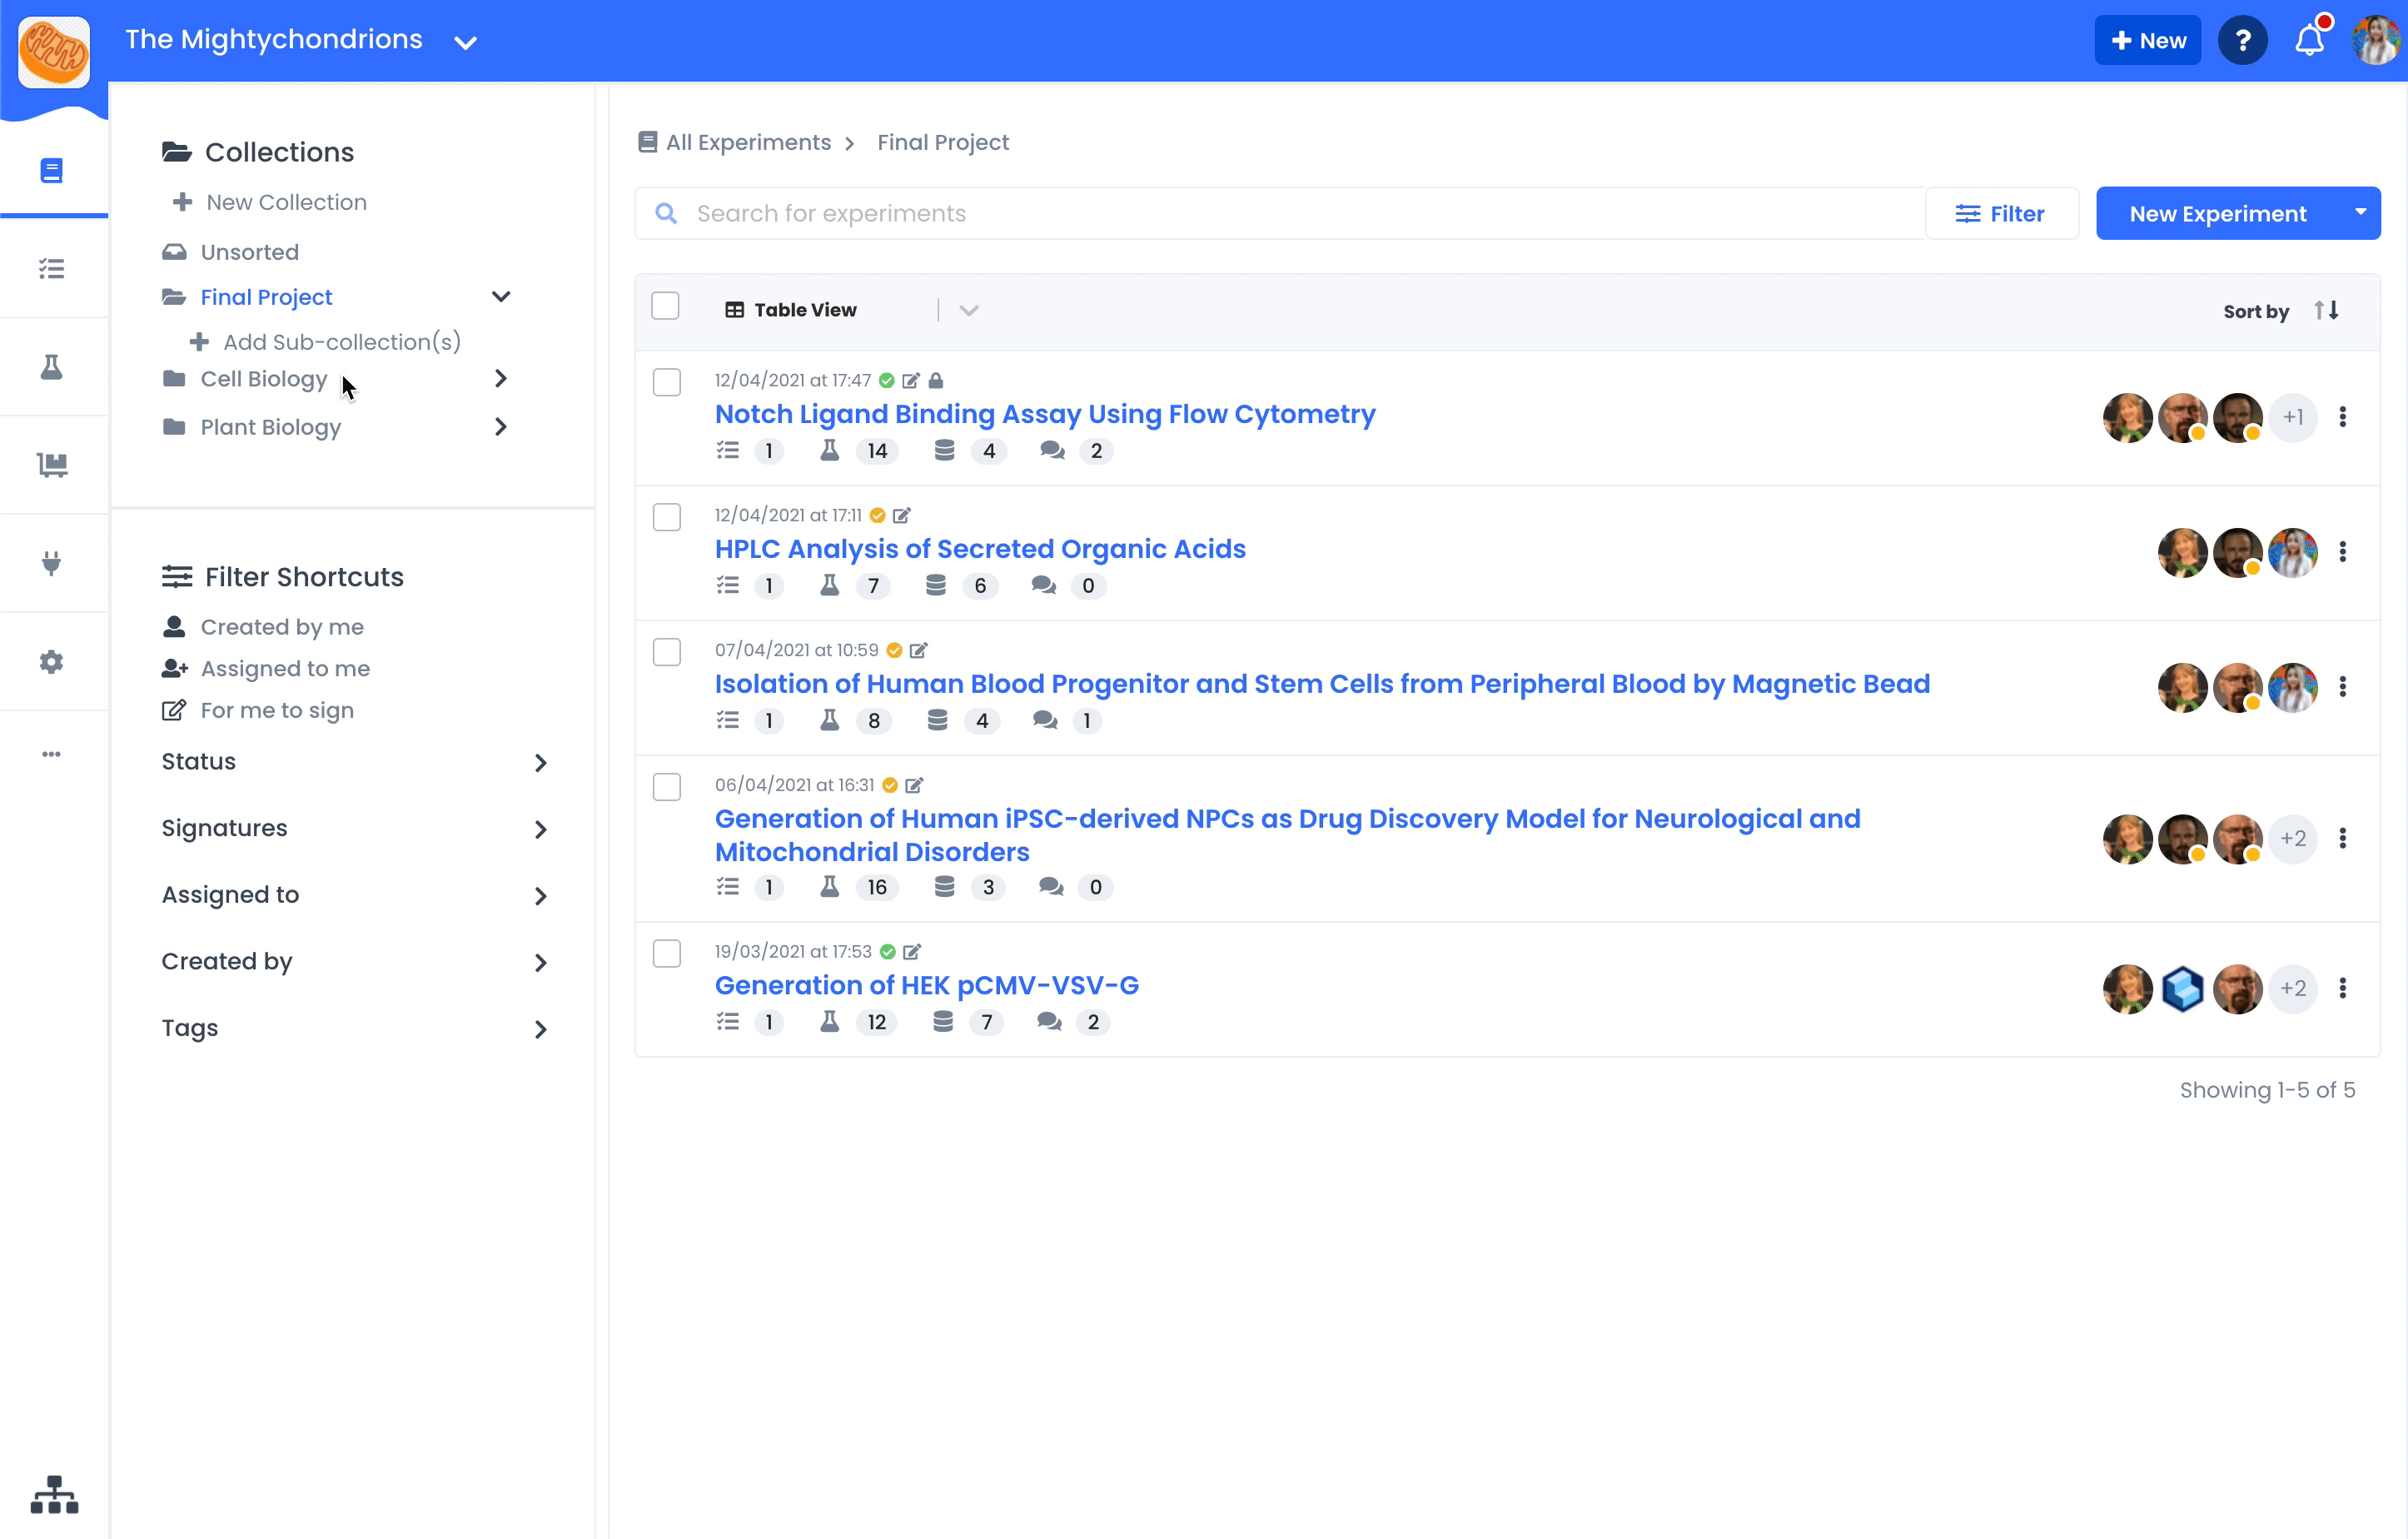Check the select-all checkbox in table header
This screenshot has width=2408, height=1539.
pyautogui.click(x=665, y=306)
